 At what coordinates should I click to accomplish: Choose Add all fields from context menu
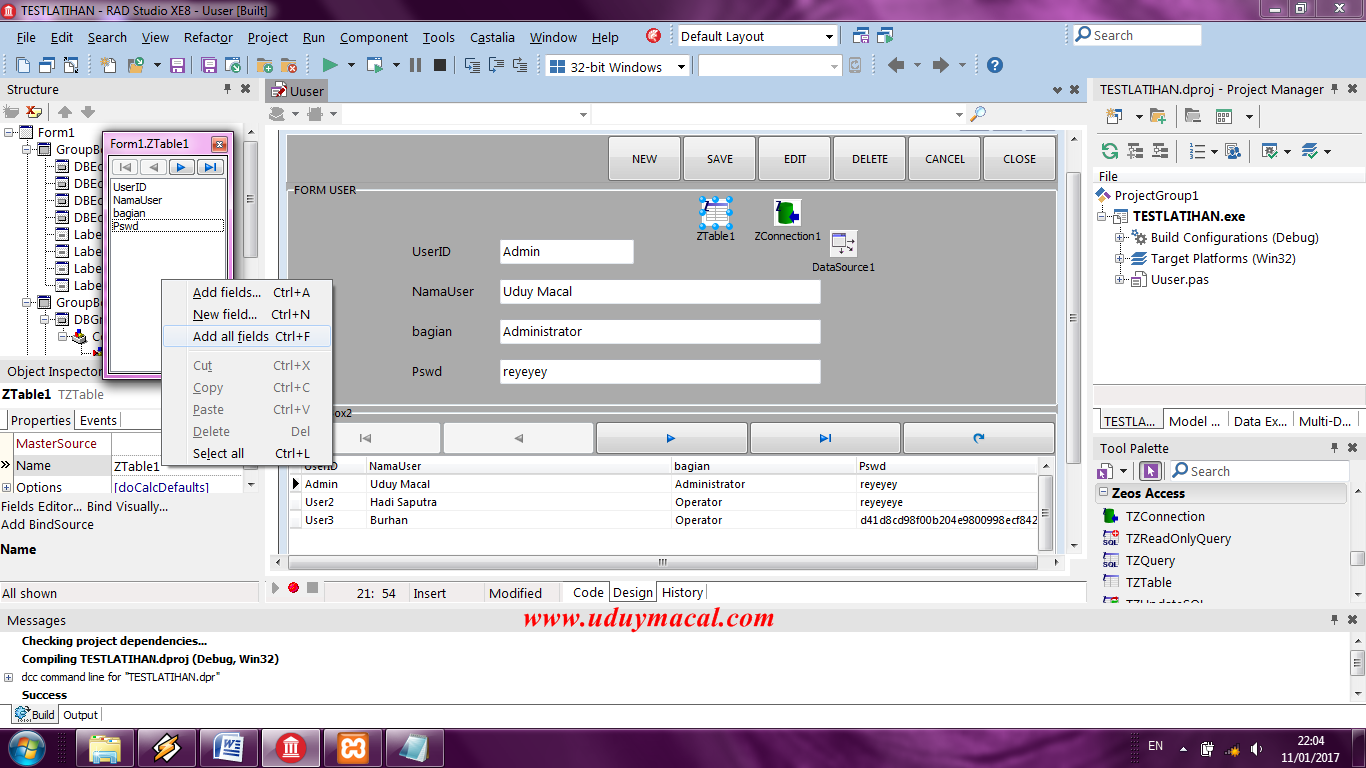pyautogui.click(x=247, y=336)
